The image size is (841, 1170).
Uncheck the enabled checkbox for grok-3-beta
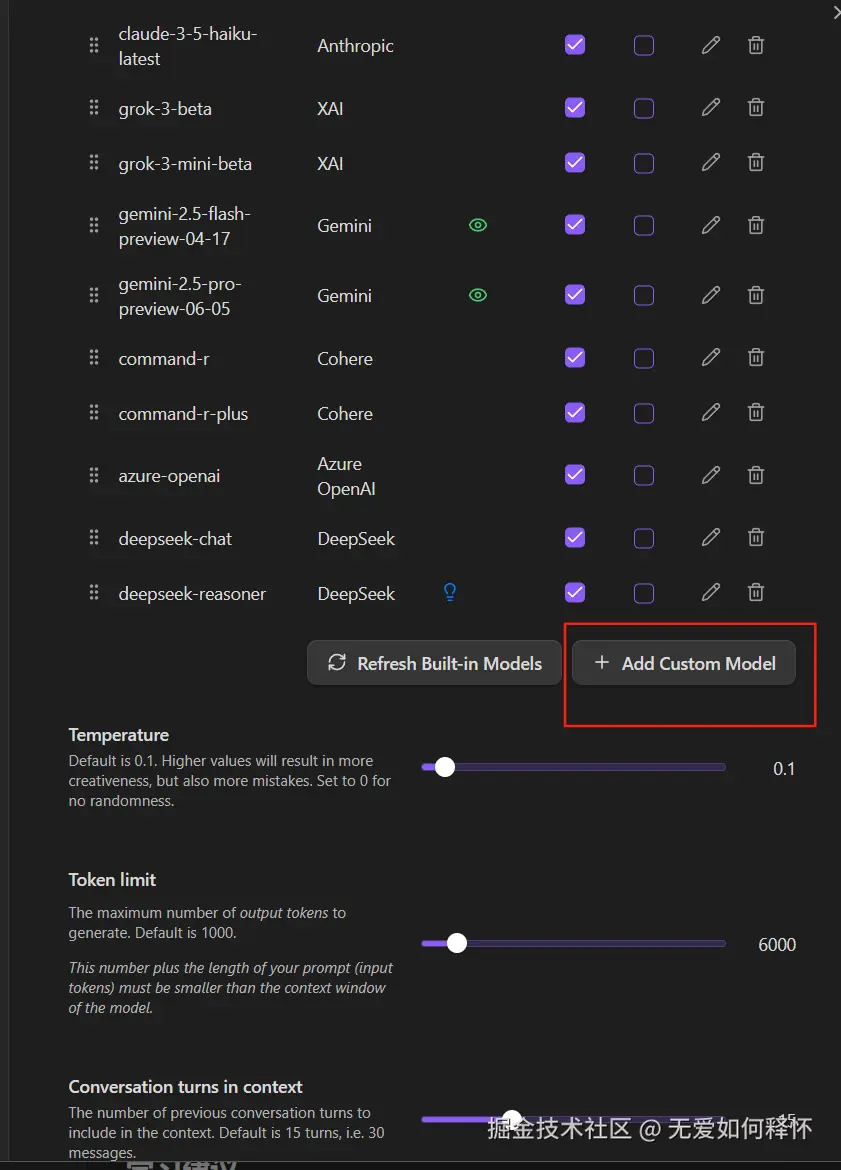575,107
